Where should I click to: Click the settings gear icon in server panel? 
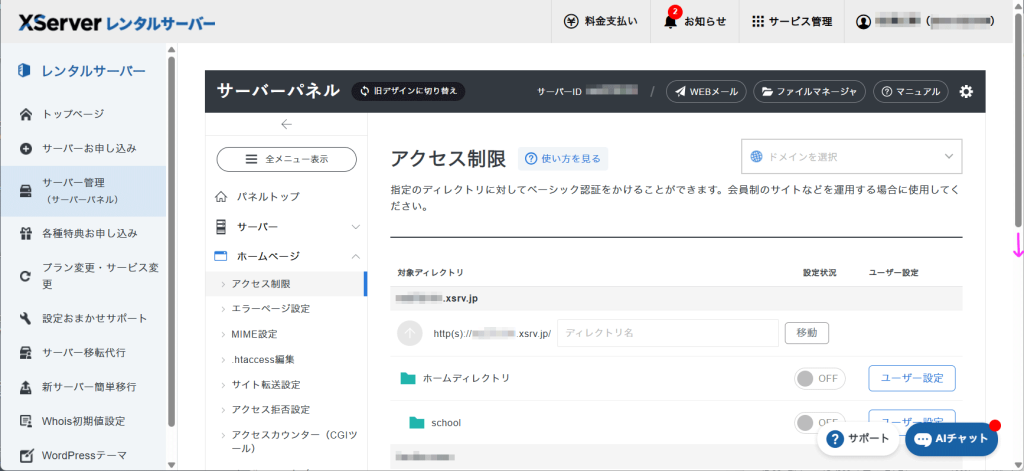click(965, 91)
